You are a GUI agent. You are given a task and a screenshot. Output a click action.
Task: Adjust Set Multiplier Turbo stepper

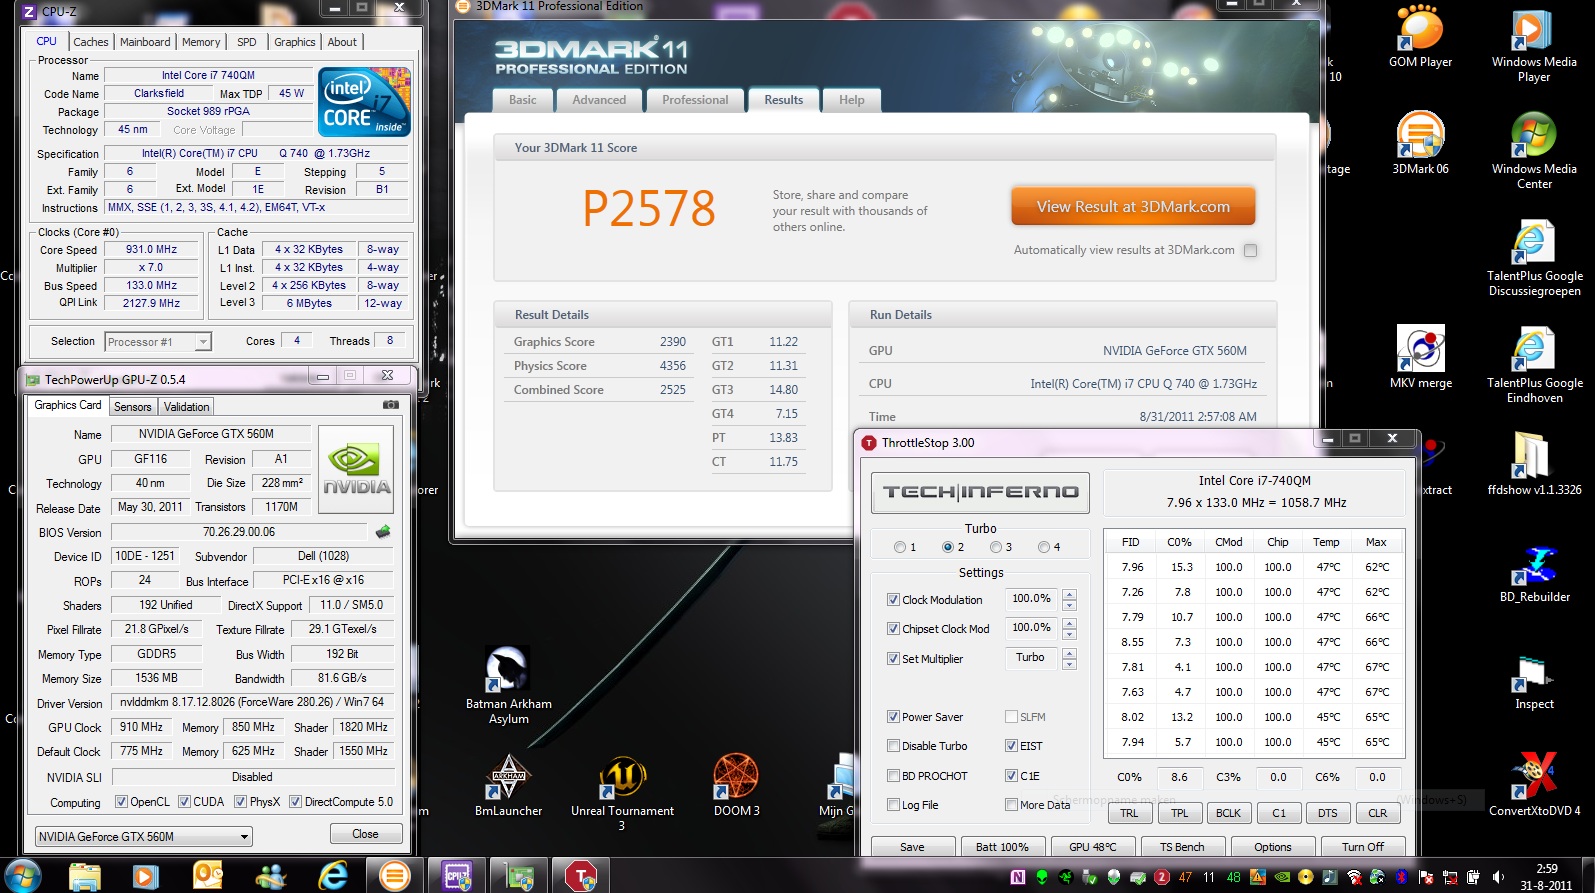(x=1069, y=659)
